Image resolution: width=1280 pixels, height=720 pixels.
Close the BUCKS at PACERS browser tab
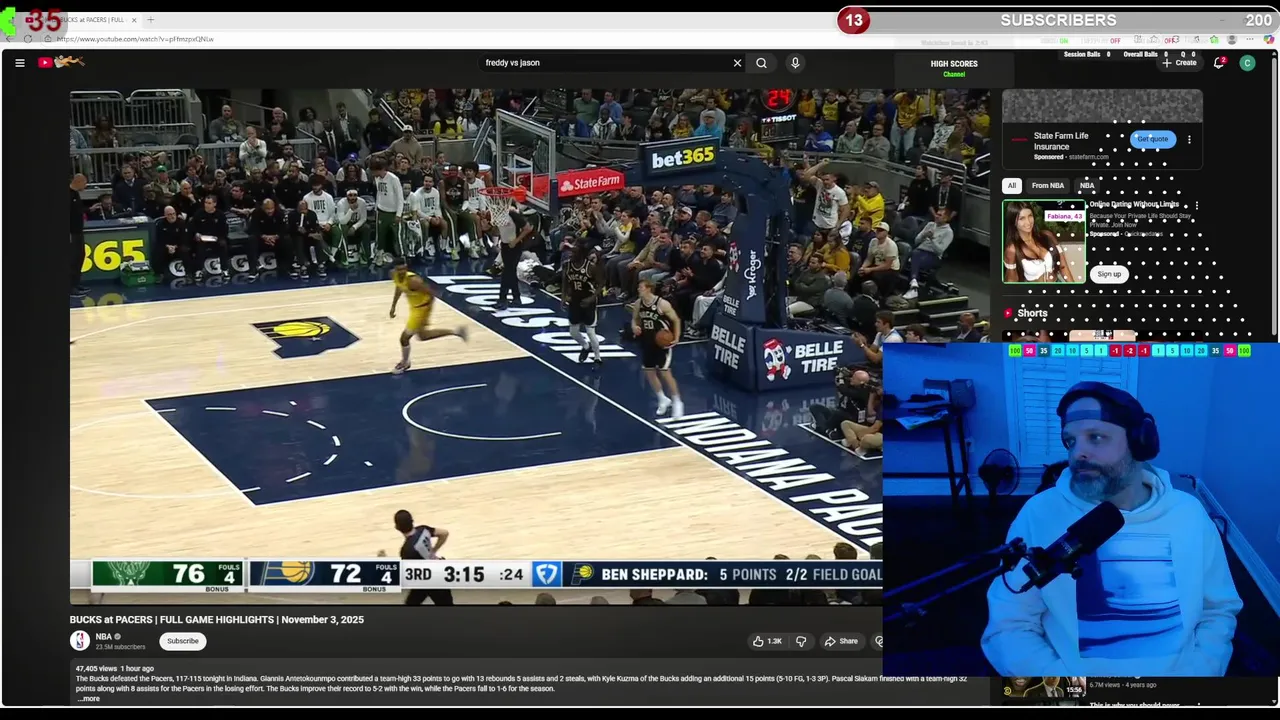(133, 20)
